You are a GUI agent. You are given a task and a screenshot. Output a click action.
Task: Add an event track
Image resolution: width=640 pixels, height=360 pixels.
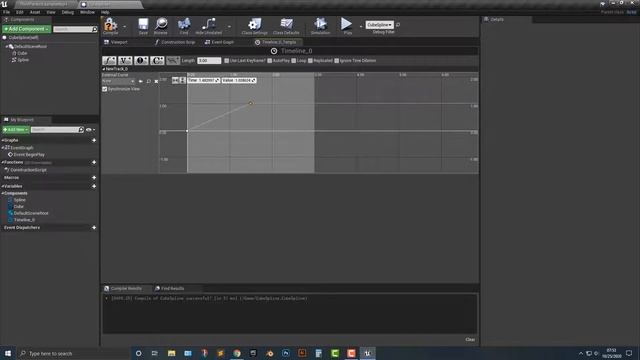(x=141, y=60)
